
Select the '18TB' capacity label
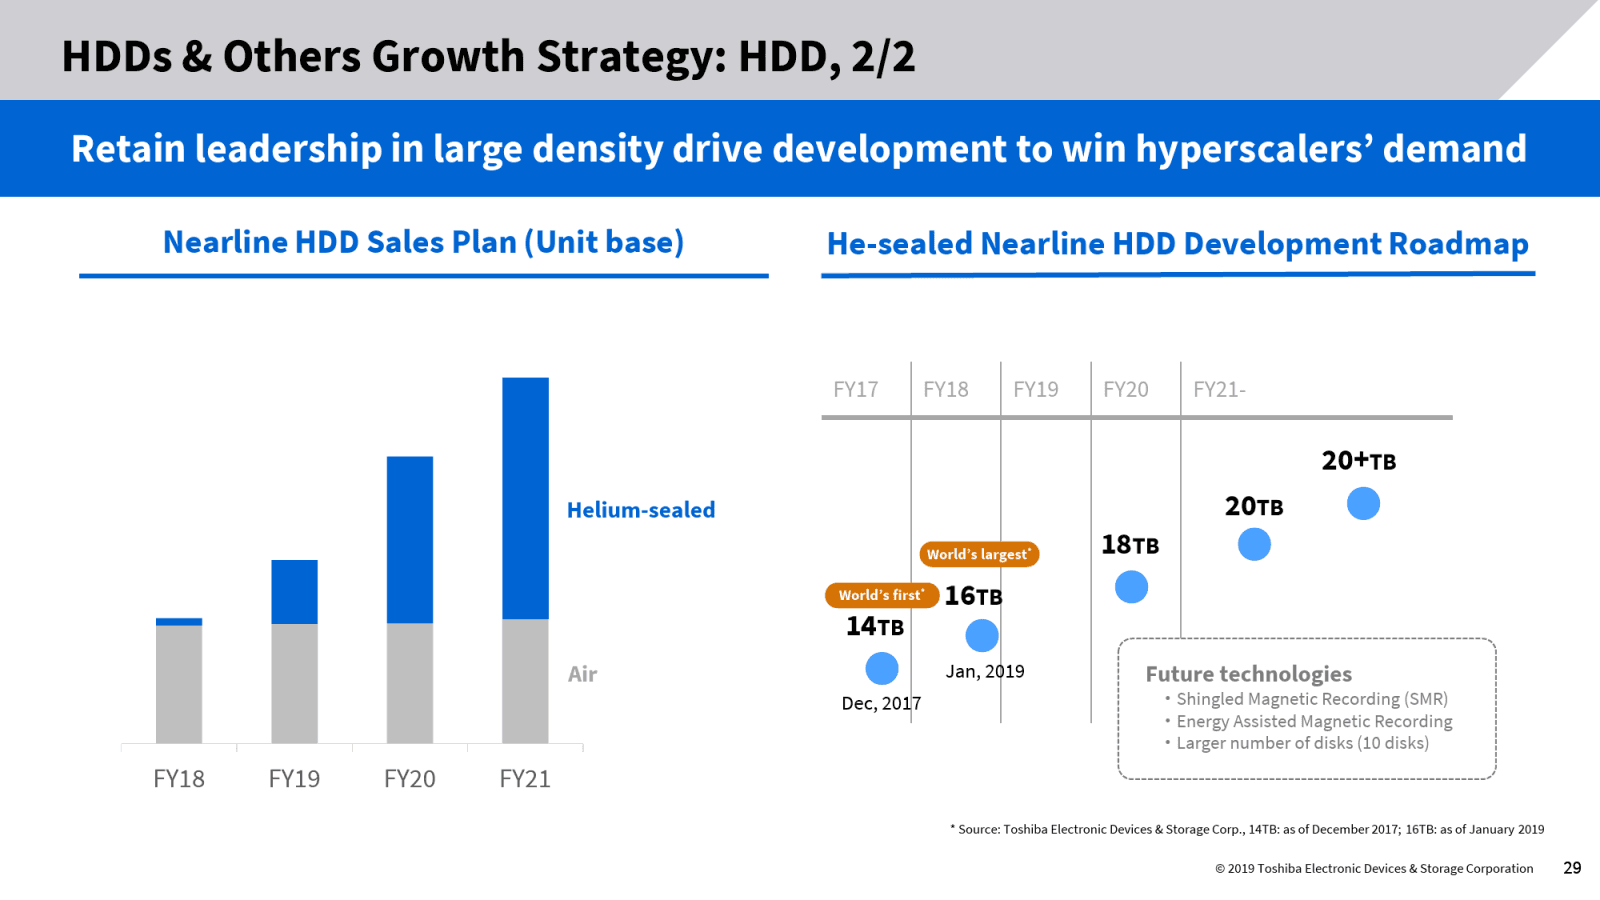pyautogui.click(x=1130, y=545)
